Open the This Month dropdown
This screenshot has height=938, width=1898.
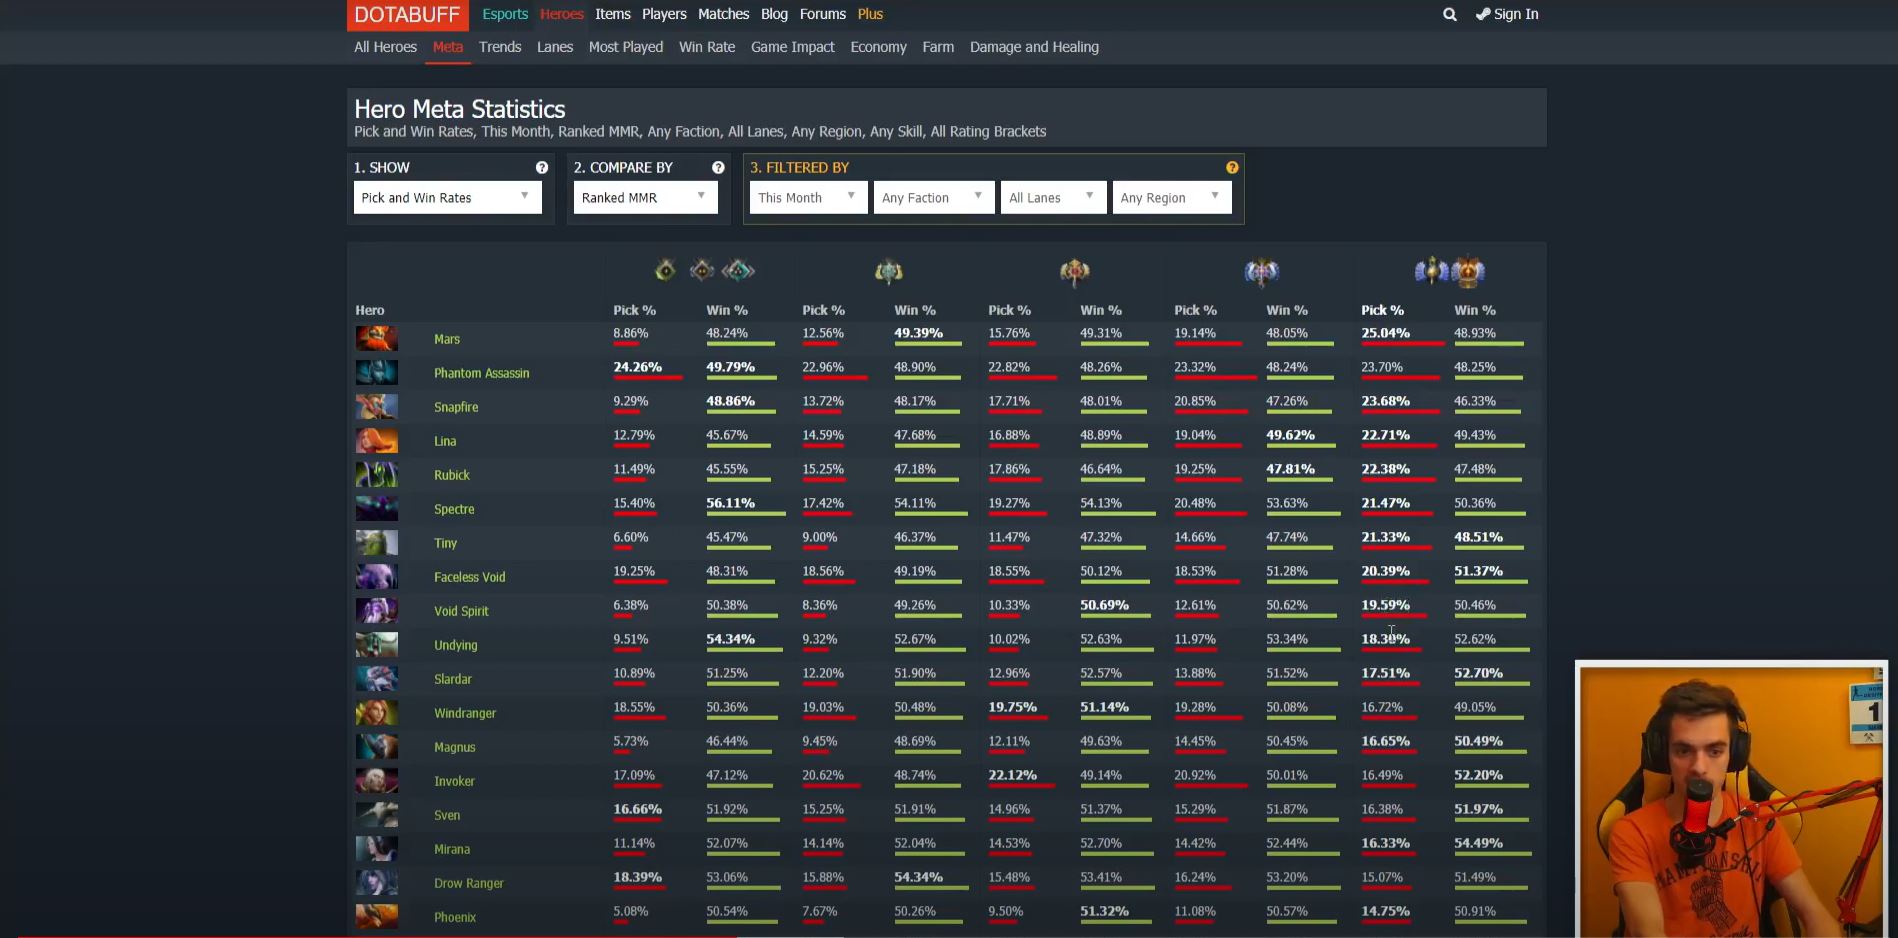[808, 197]
